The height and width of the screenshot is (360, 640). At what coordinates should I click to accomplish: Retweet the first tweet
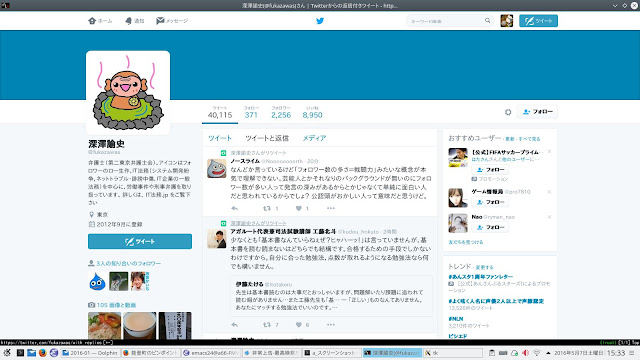tap(267, 208)
